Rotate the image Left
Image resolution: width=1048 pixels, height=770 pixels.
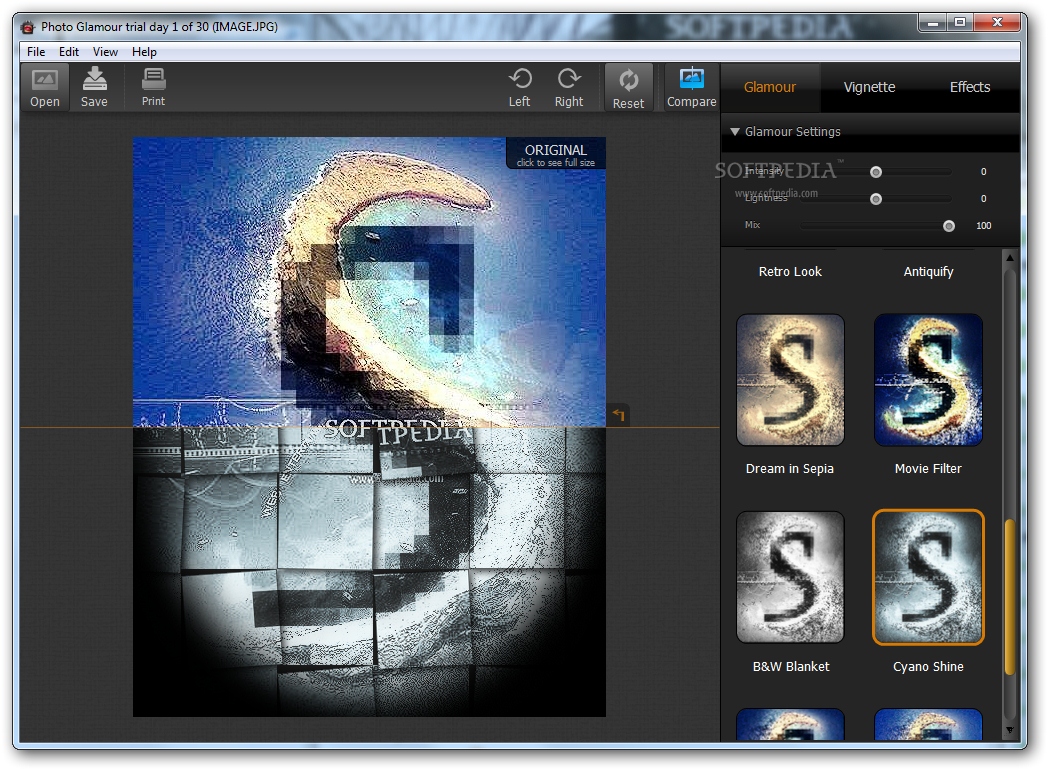click(x=519, y=87)
